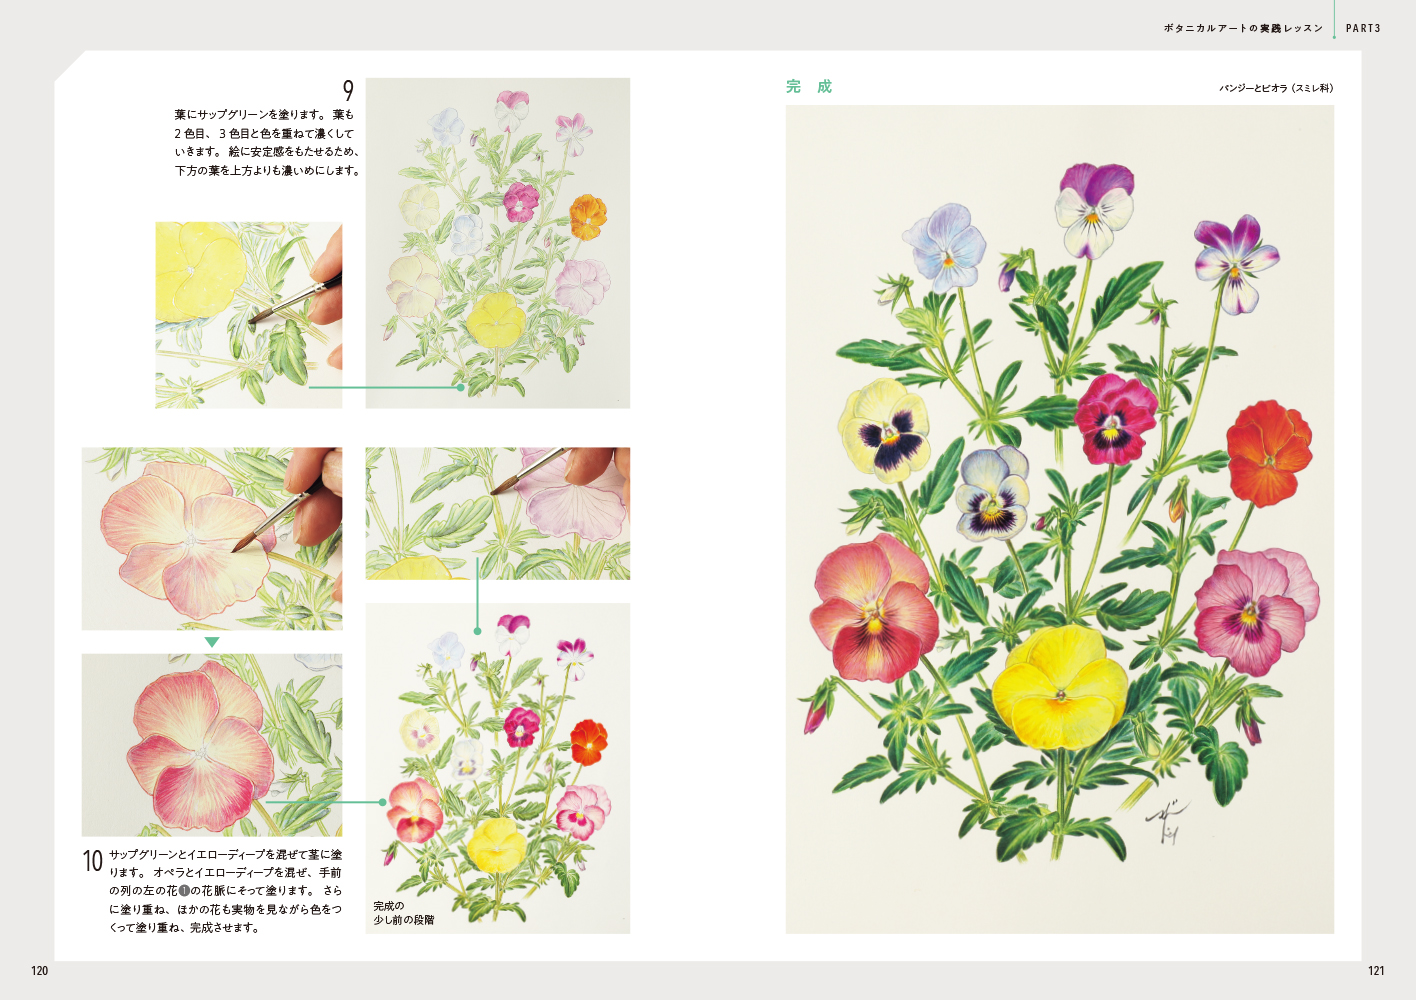Click the パンジーとビオラ (スミレ科) caption
This screenshot has height=1000, width=1416.
point(1275,88)
